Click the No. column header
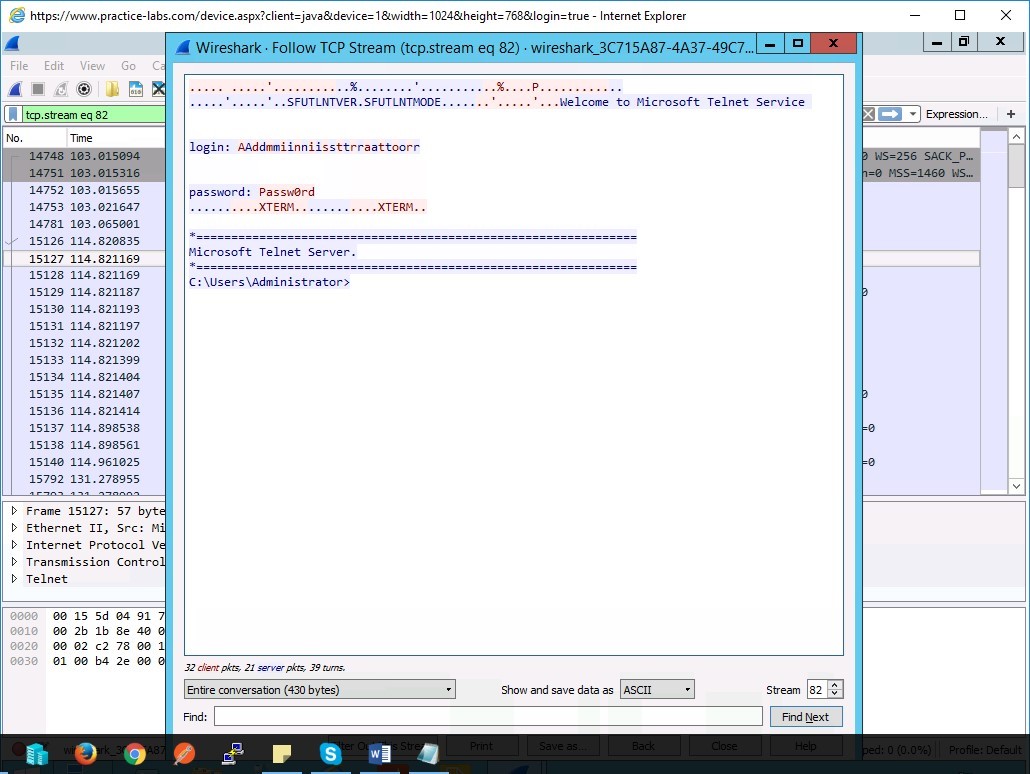This screenshot has width=1030, height=774. [34, 138]
